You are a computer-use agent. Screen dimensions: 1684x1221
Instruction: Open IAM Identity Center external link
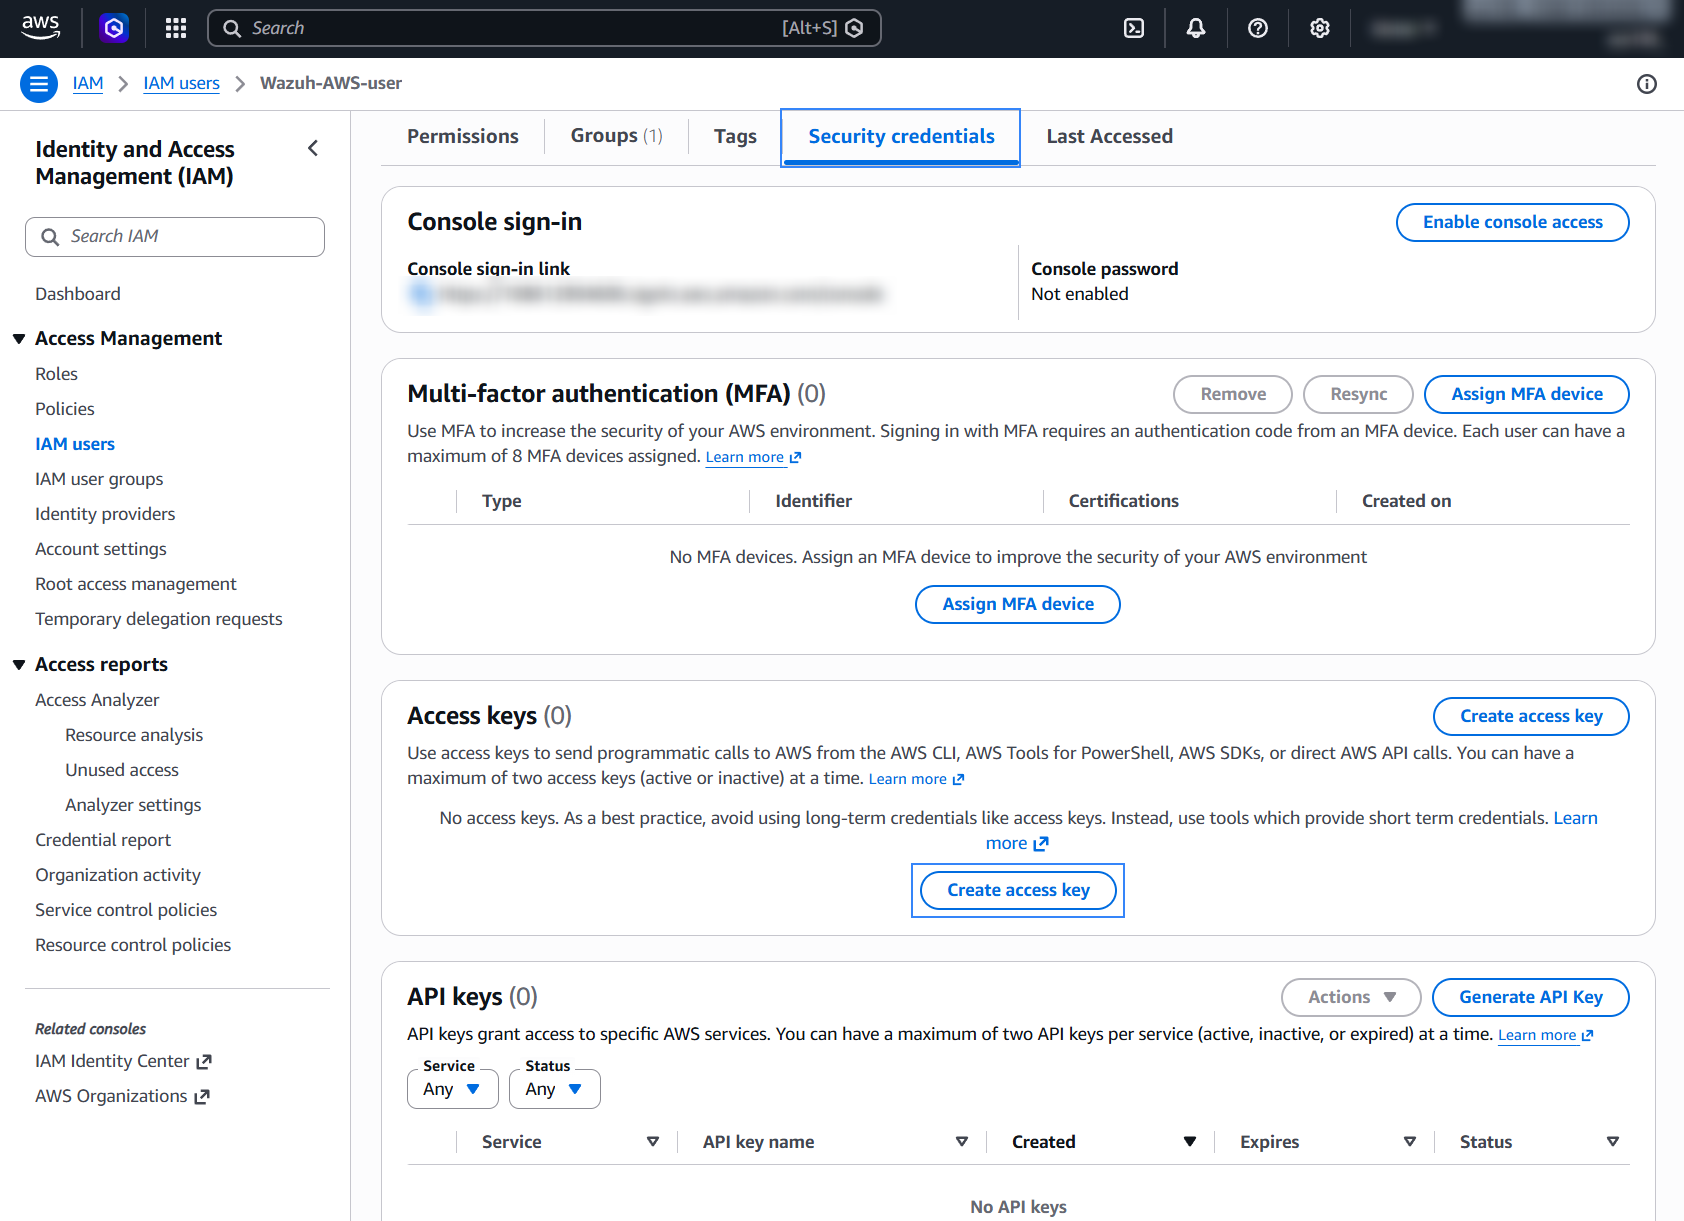click(x=124, y=1061)
